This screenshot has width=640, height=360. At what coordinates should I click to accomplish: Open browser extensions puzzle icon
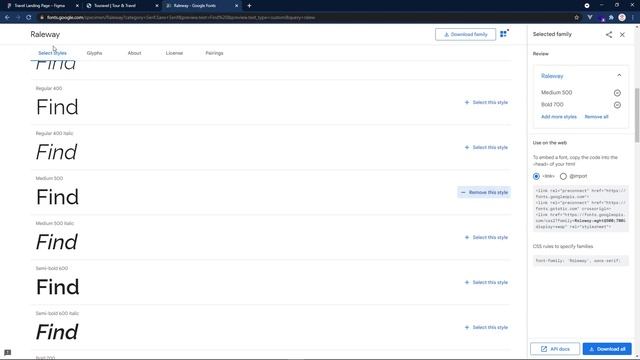611,18
